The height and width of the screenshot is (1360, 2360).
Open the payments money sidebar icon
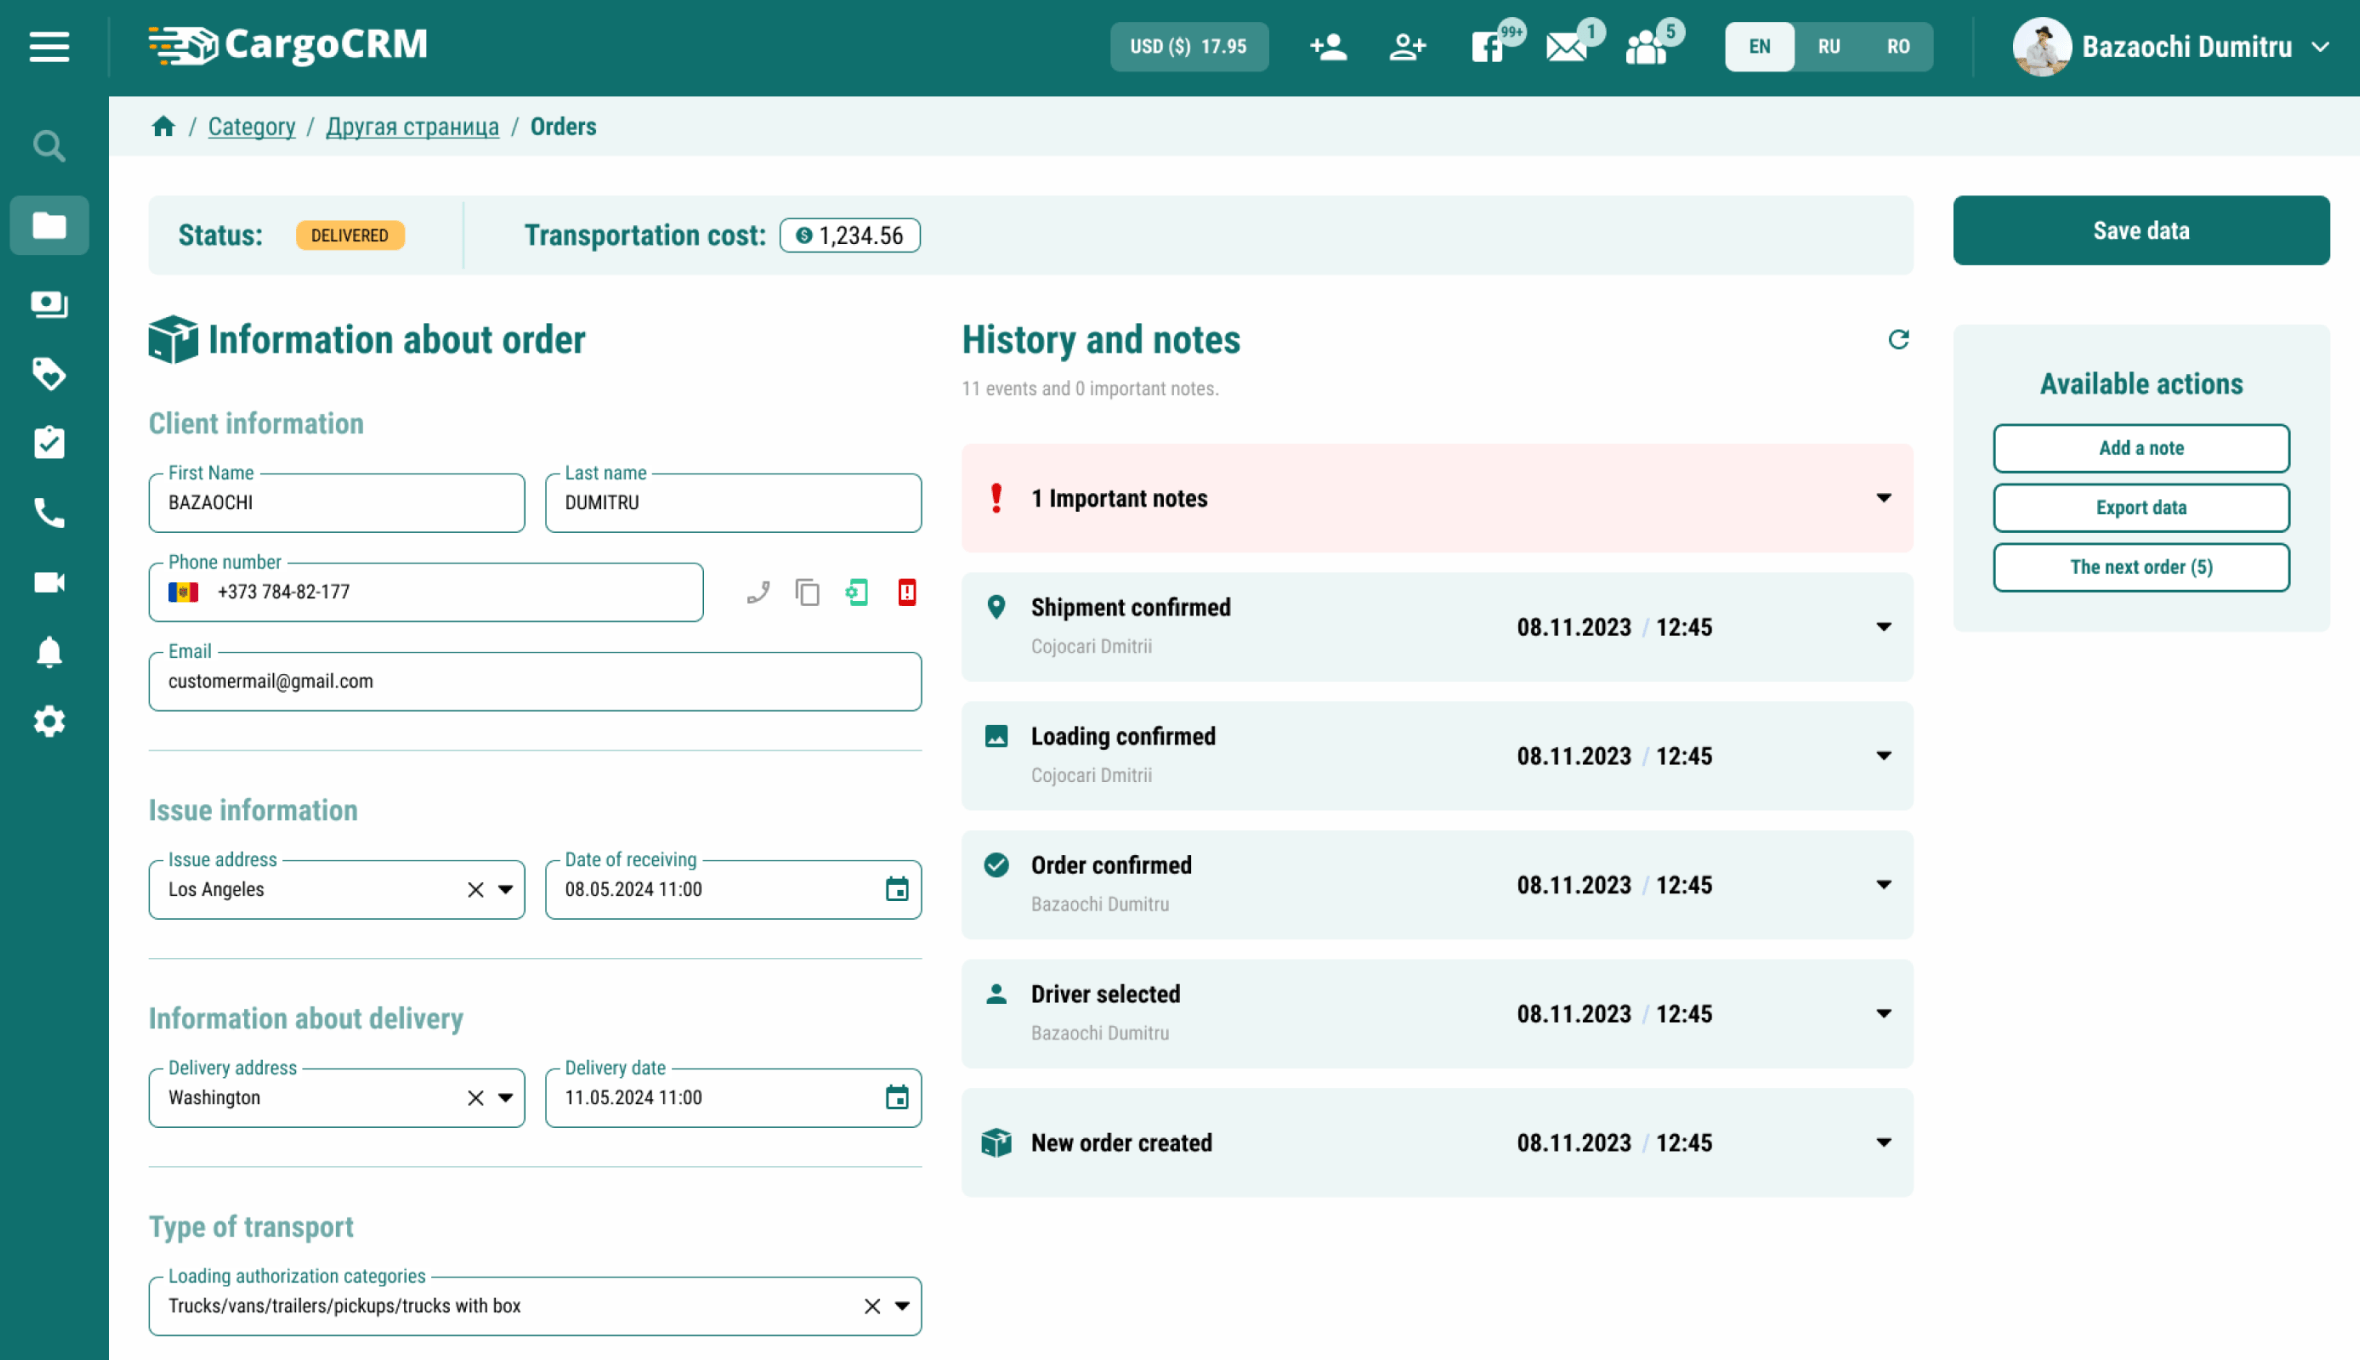click(49, 304)
